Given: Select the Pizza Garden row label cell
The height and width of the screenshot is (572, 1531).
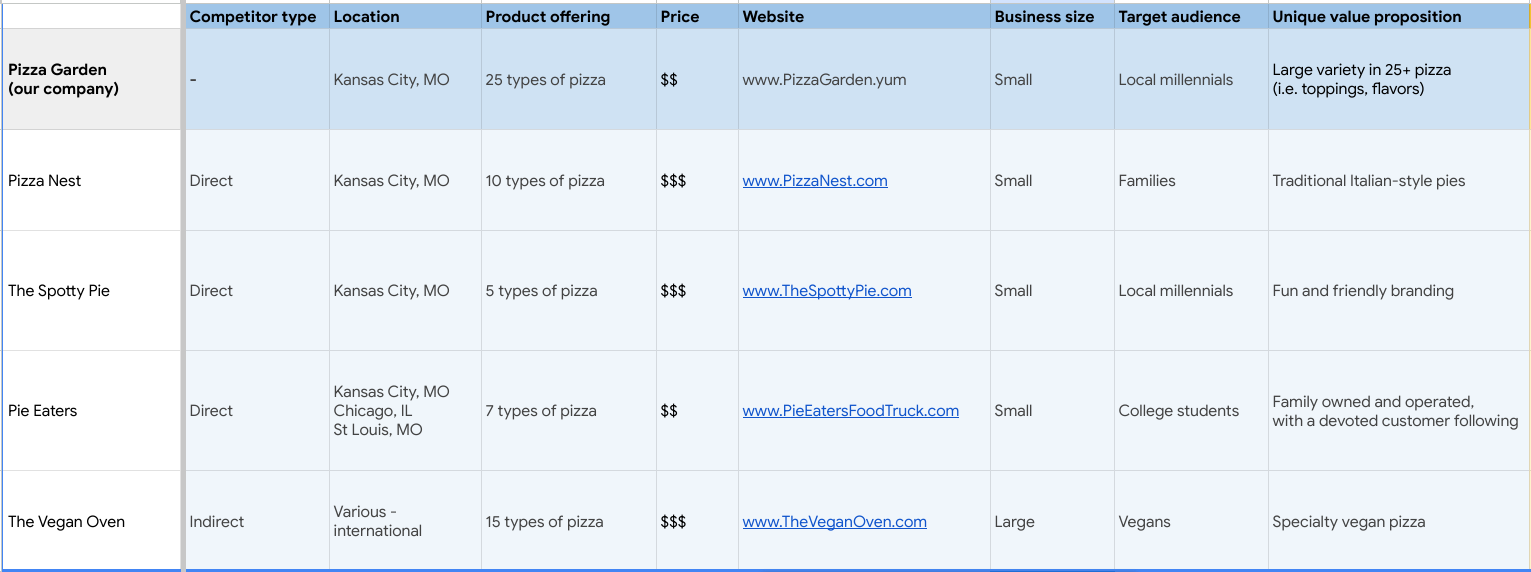Looking at the screenshot, I should pos(63,79).
